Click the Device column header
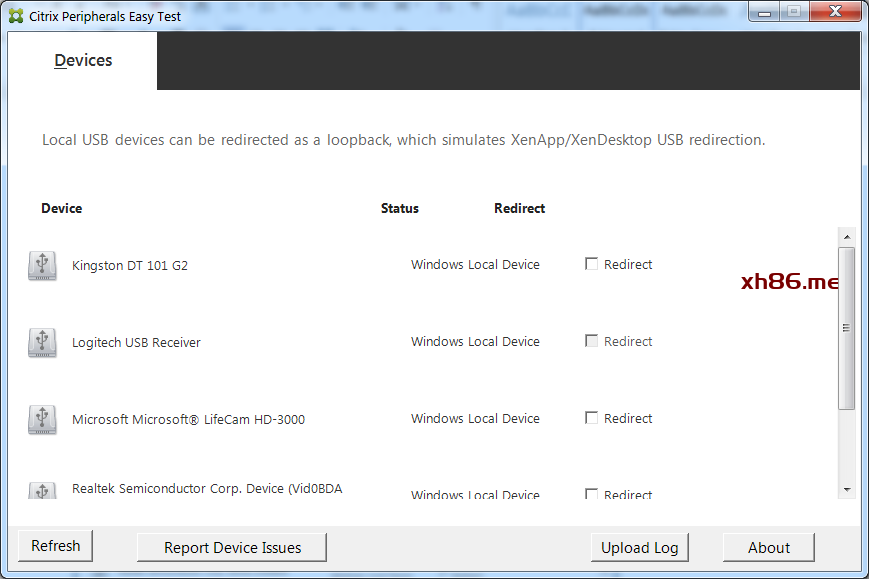 coord(62,208)
